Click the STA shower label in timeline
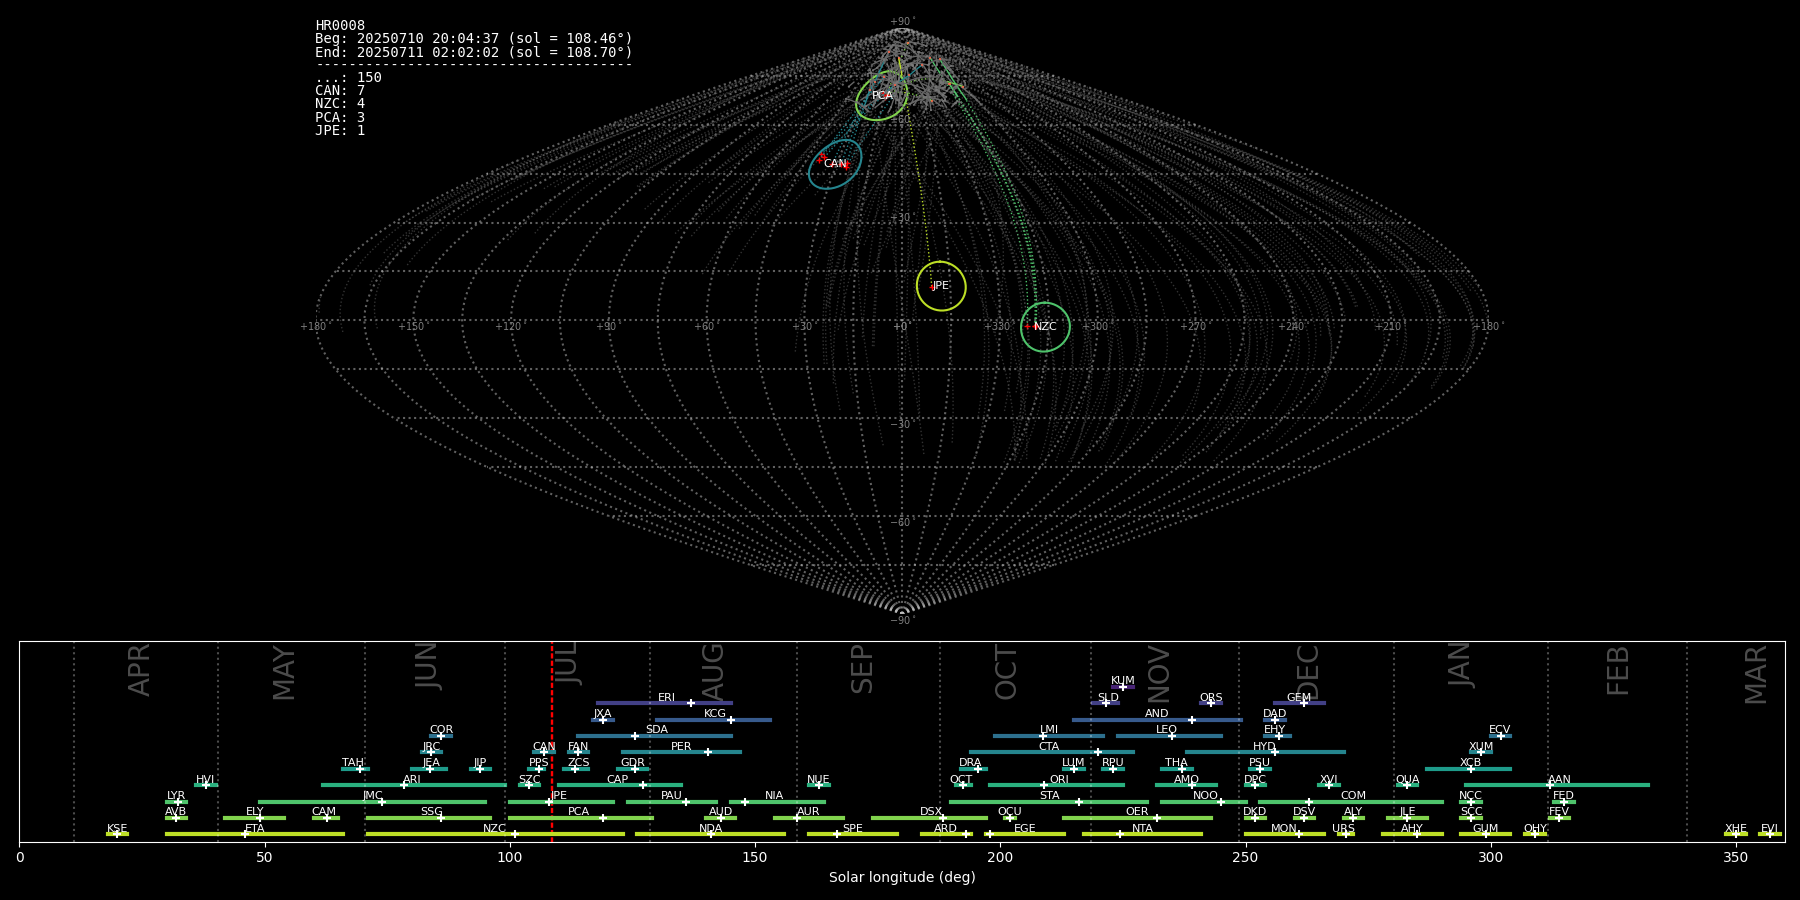Screen dimensions: 1800x900 [1049, 796]
